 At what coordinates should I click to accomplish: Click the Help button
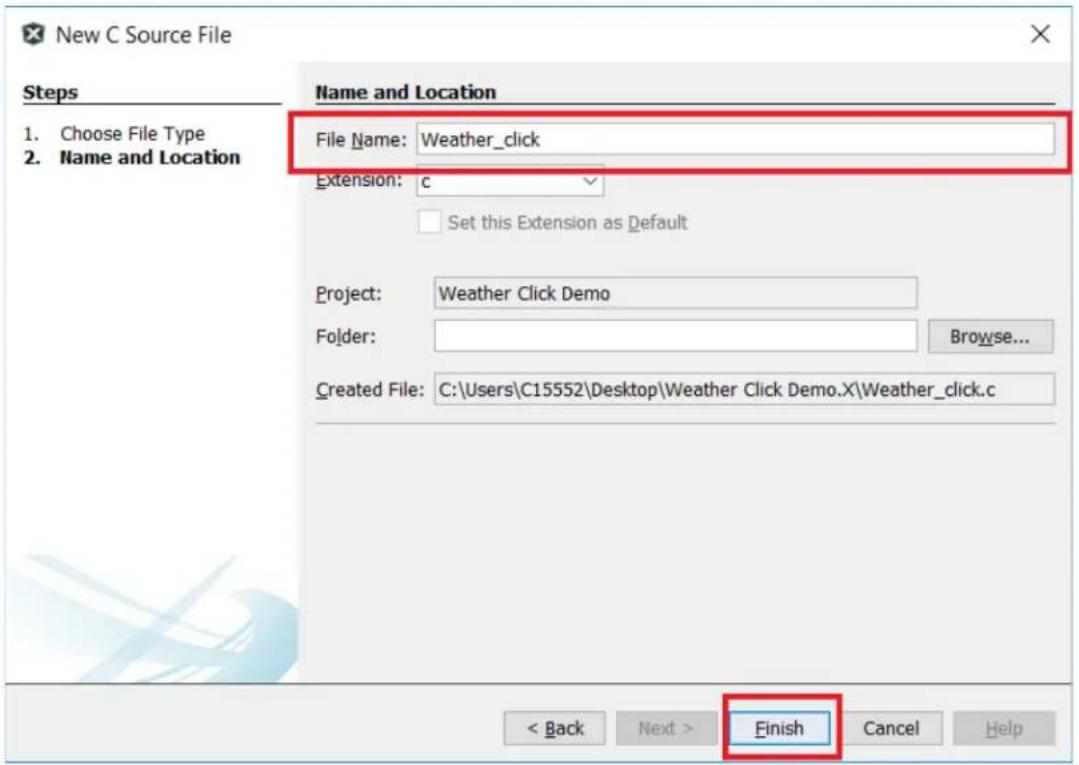click(x=1004, y=728)
